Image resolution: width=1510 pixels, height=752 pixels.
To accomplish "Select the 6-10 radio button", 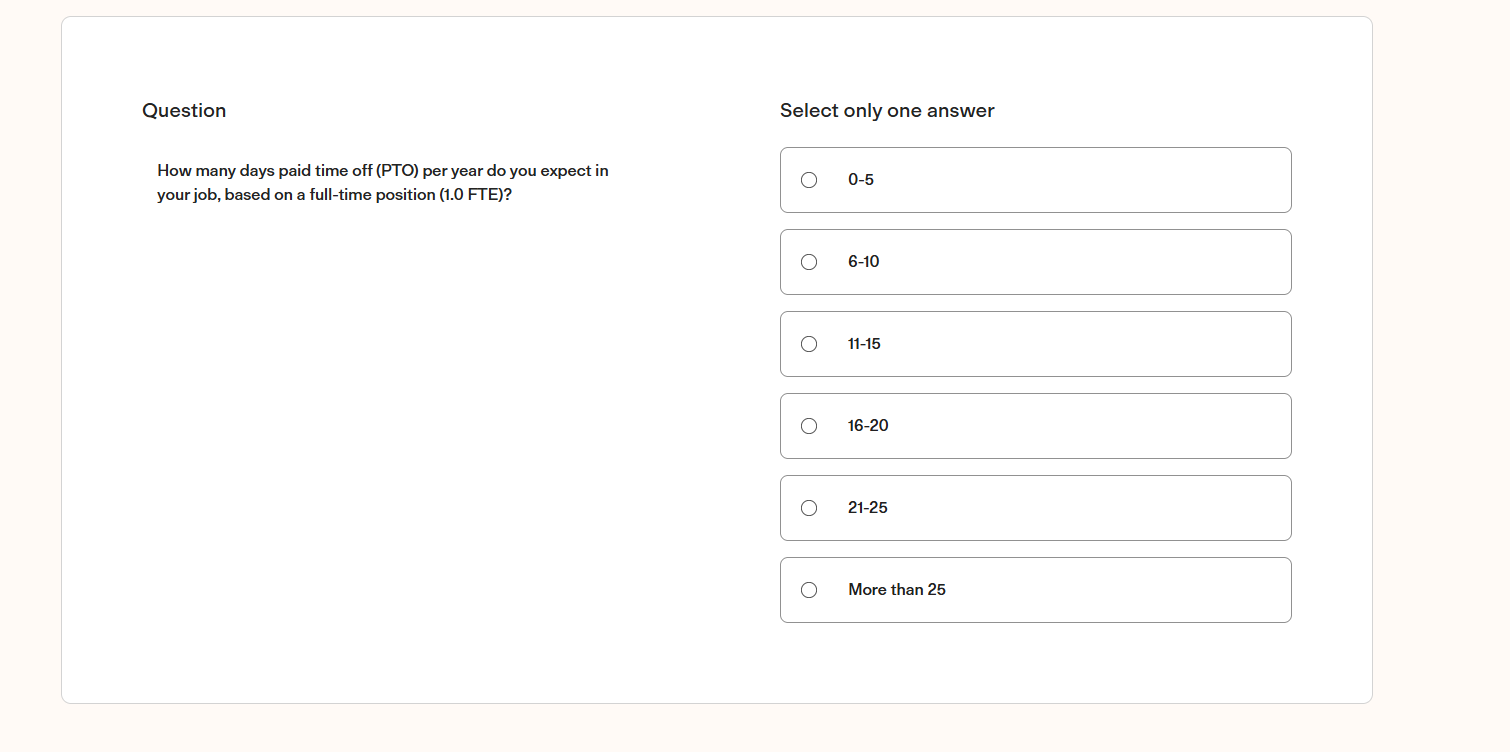I will (809, 262).
